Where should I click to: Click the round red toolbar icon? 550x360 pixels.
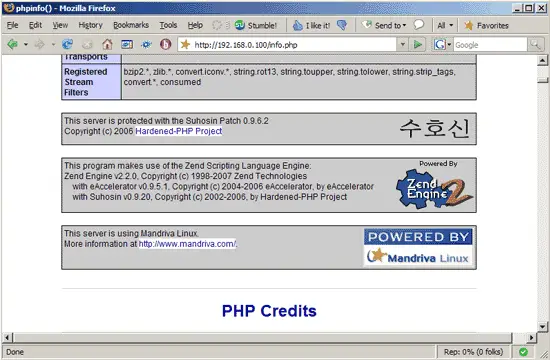(x=166, y=44)
